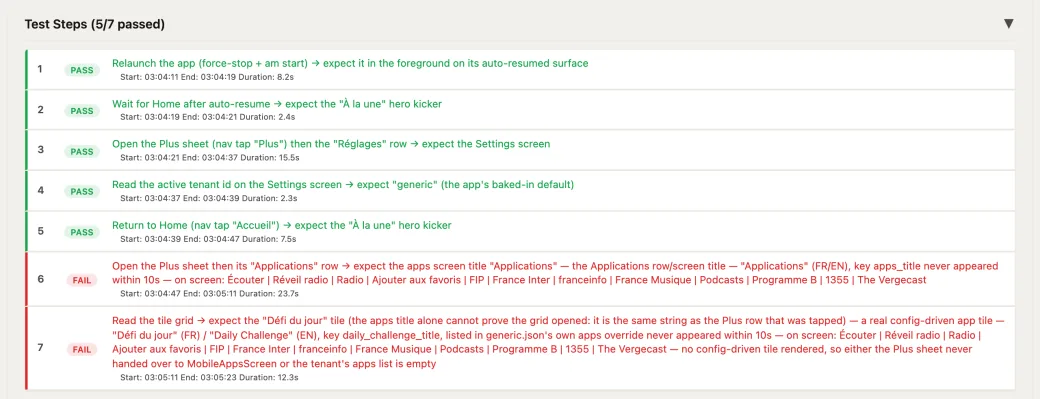Click step number 2
The height and width of the screenshot is (399, 1040).
pyautogui.click(x=40, y=109)
